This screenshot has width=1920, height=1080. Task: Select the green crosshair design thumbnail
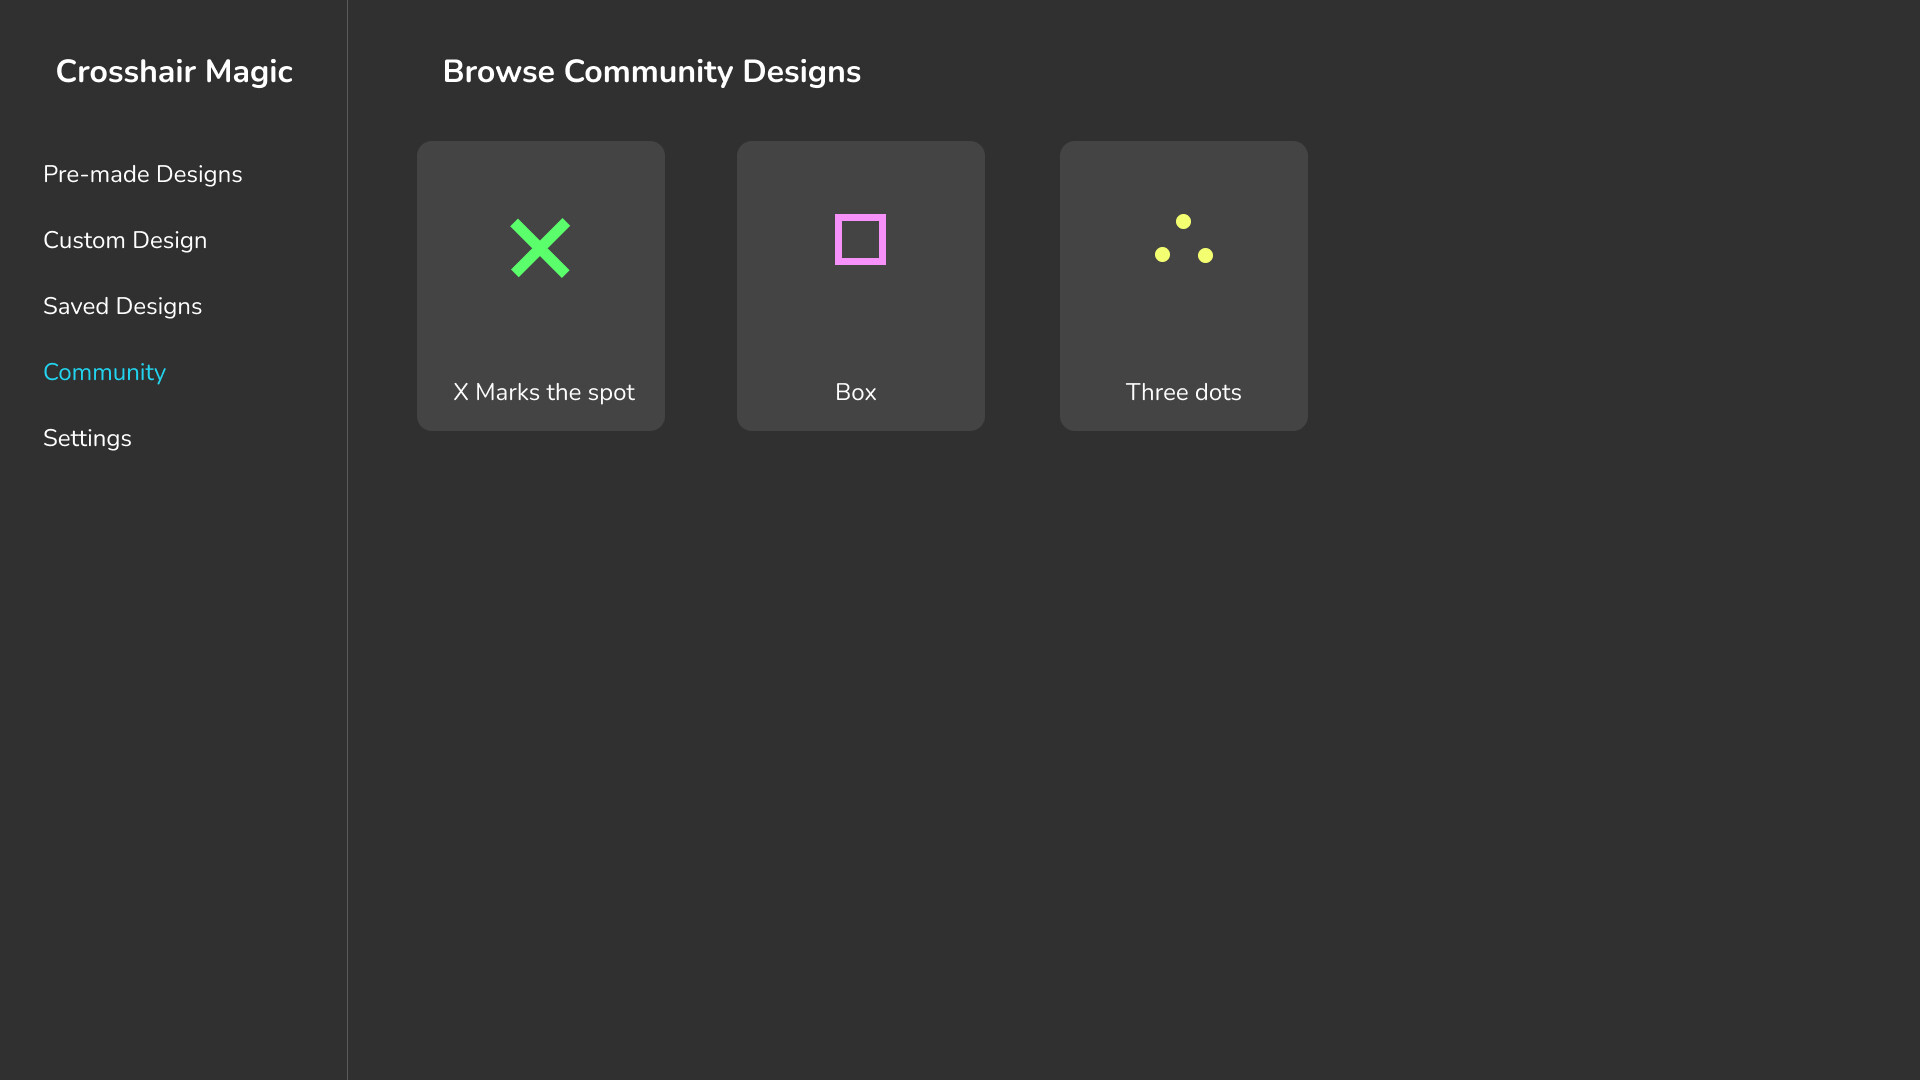540,247
